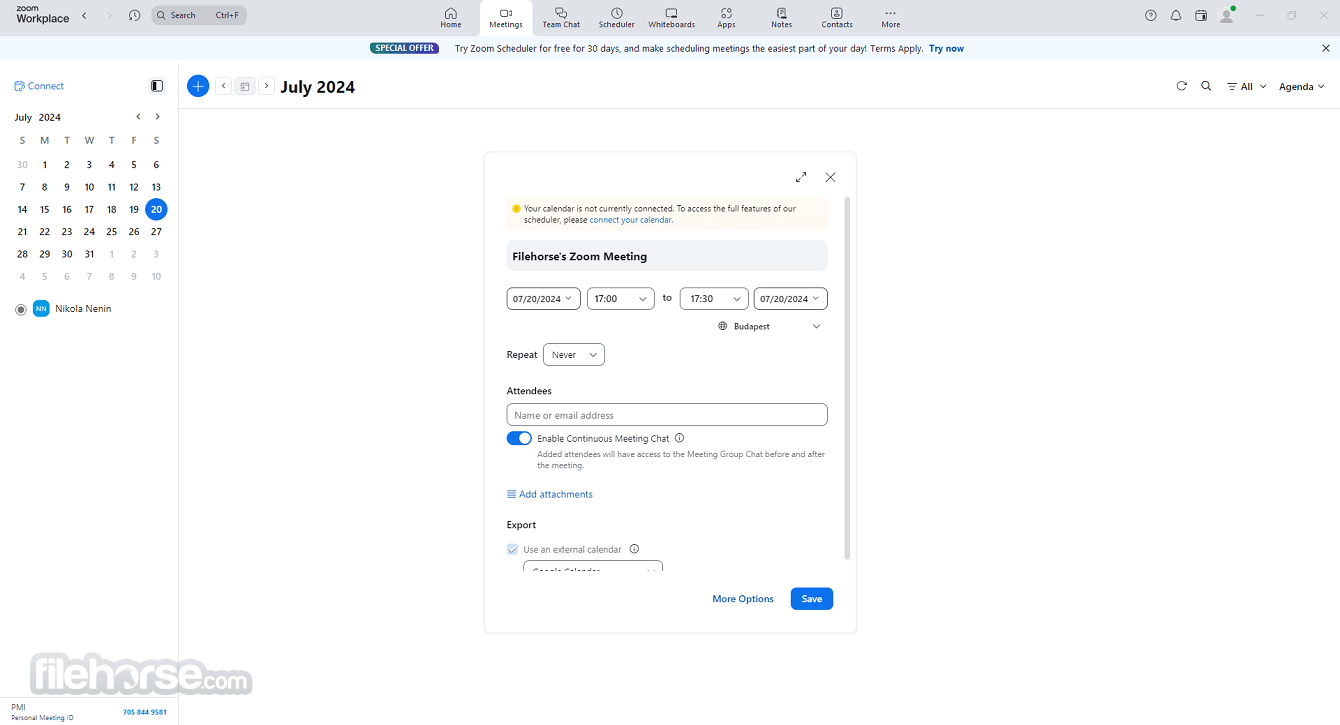Show info about Continuous Meeting Chat
This screenshot has height=725, width=1340.
(680, 438)
